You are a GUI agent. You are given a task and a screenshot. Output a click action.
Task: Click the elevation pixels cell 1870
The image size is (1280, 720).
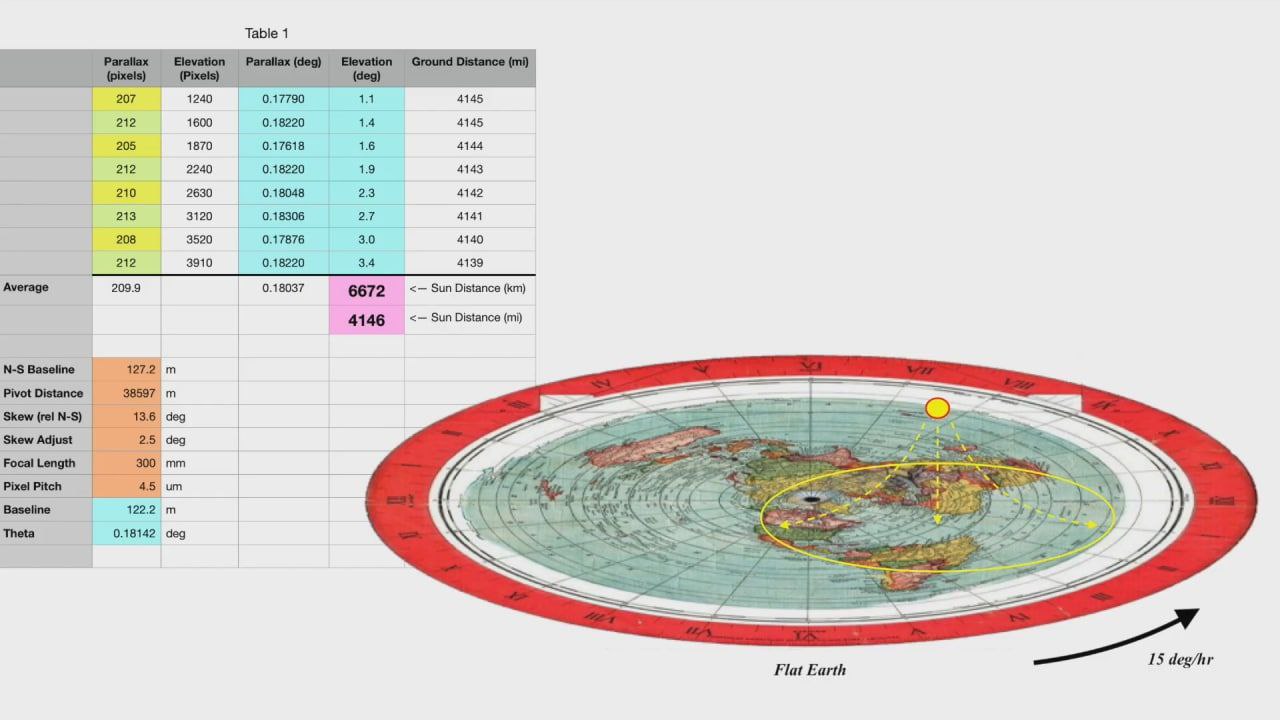click(x=199, y=146)
